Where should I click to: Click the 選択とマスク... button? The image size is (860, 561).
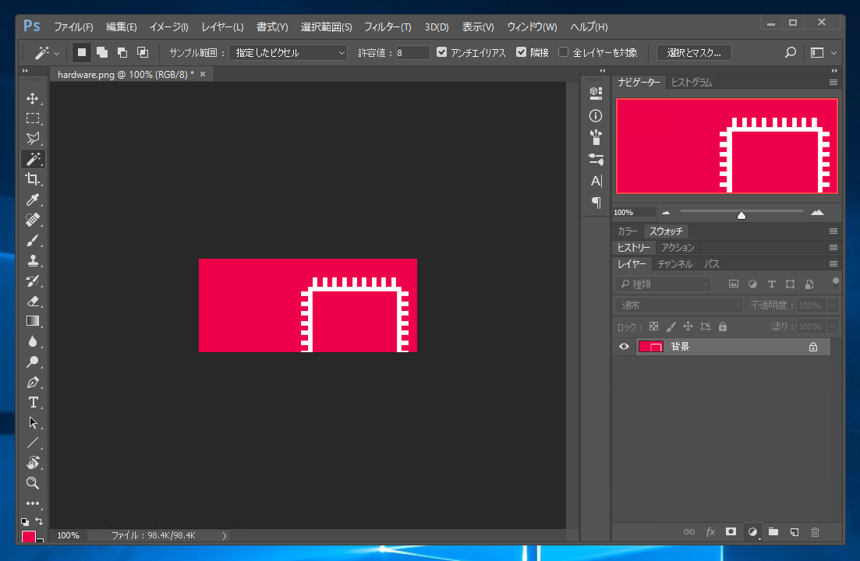tap(694, 53)
